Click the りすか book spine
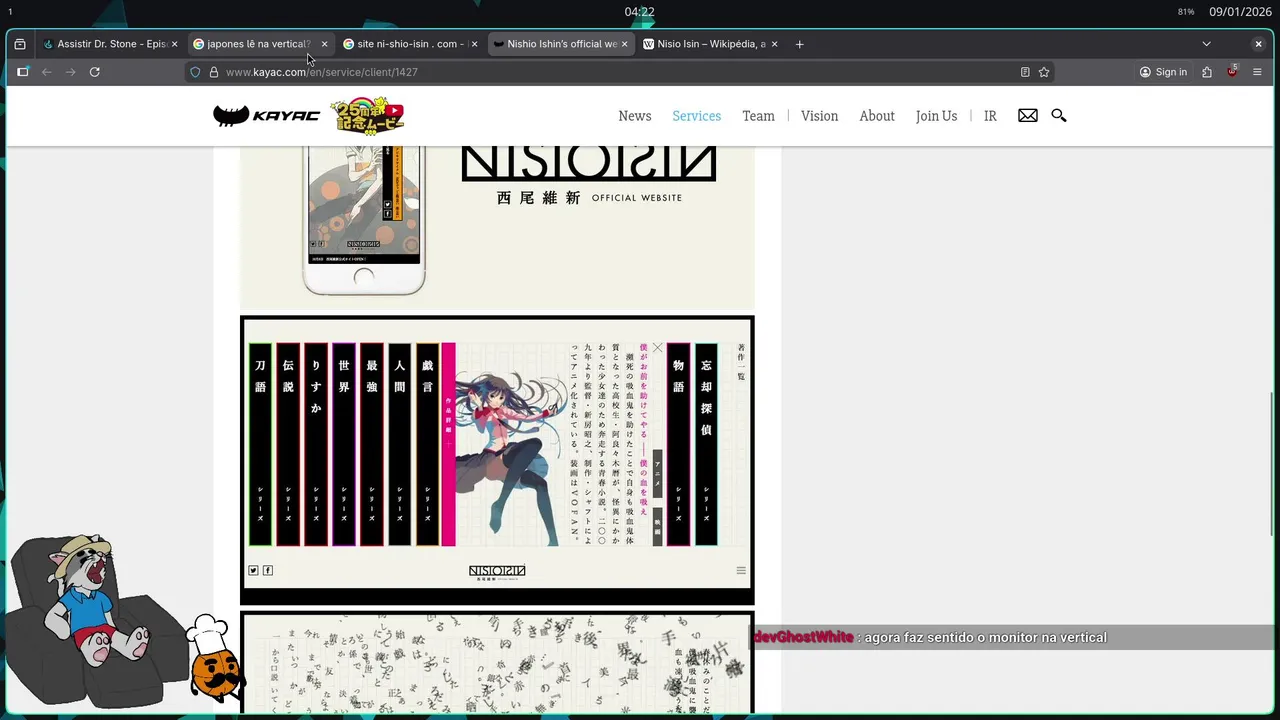The height and width of the screenshot is (720, 1280). click(316, 445)
